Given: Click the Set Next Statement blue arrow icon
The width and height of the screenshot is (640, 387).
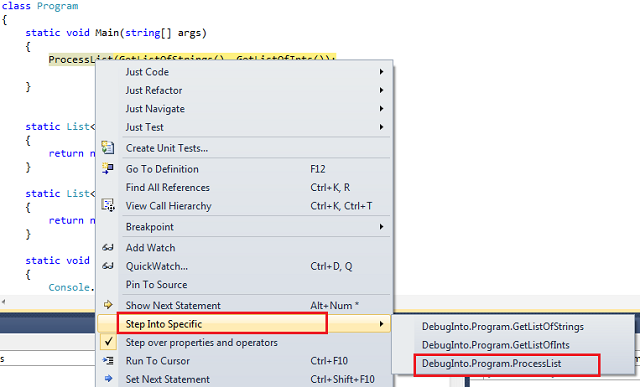Looking at the screenshot, I should pos(108,379).
